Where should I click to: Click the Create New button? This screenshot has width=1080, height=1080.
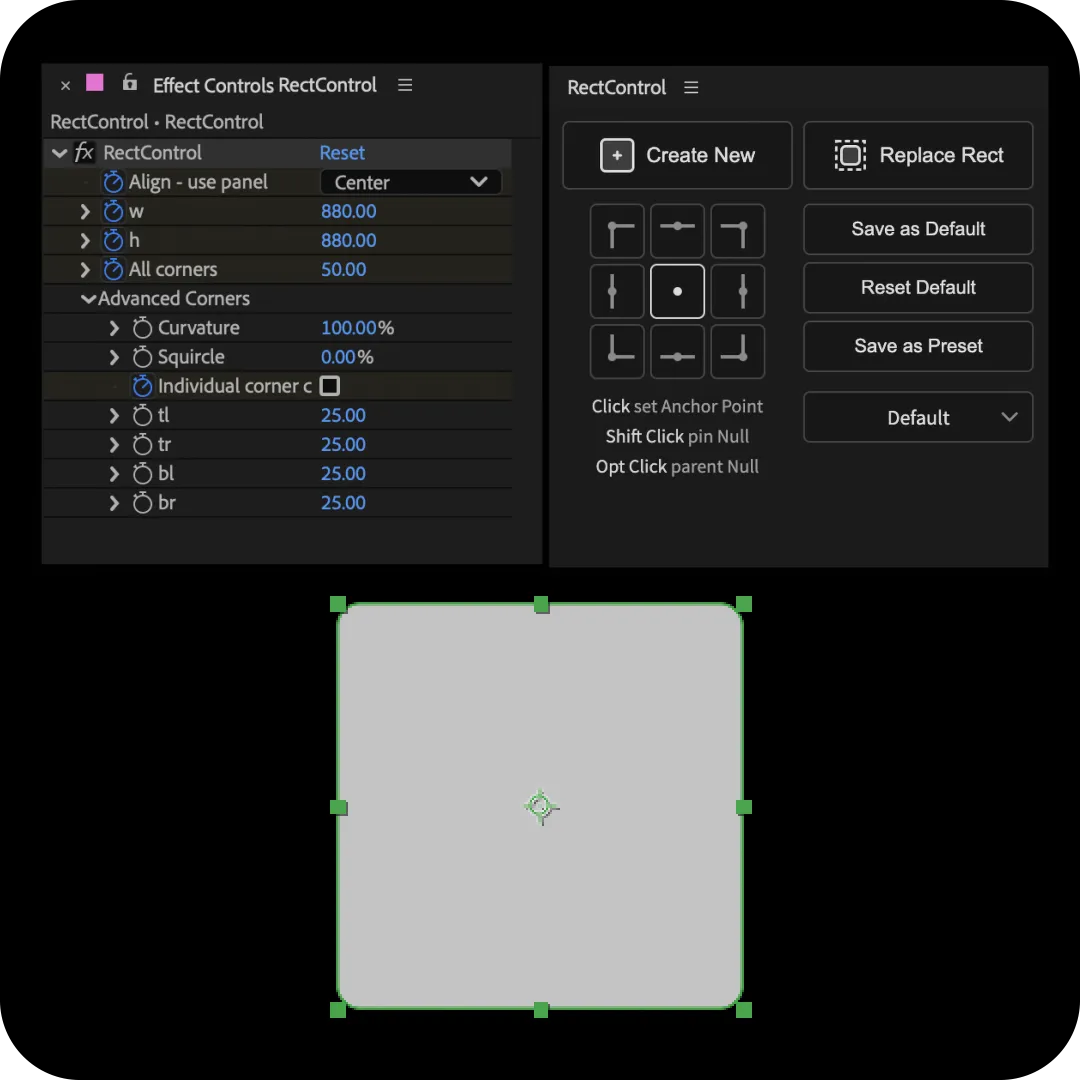tap(677, 156)
